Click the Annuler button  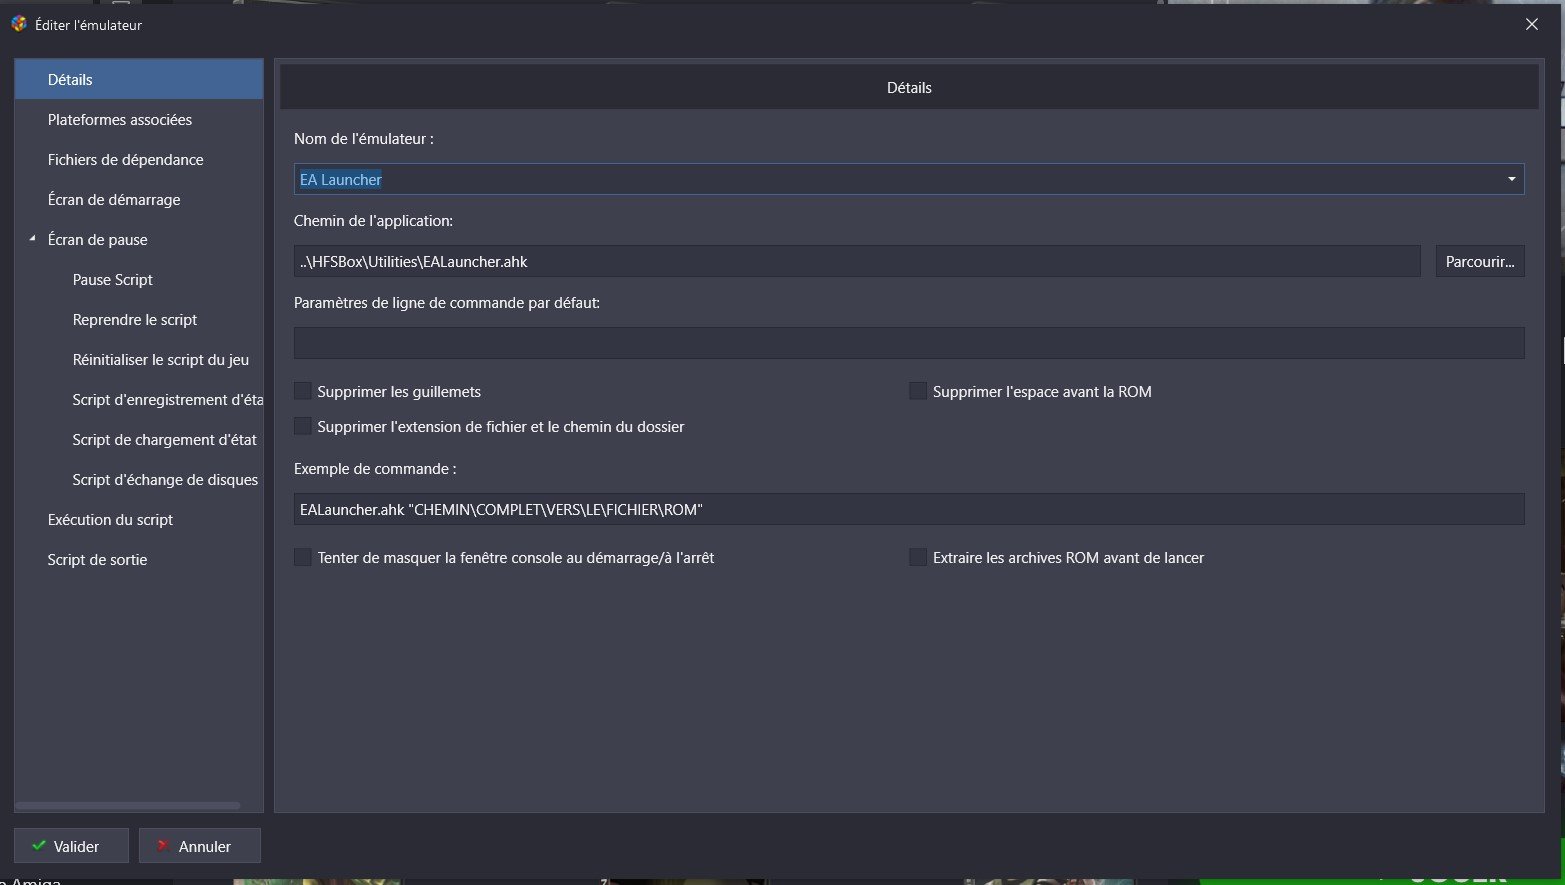[x=200, y=846]
